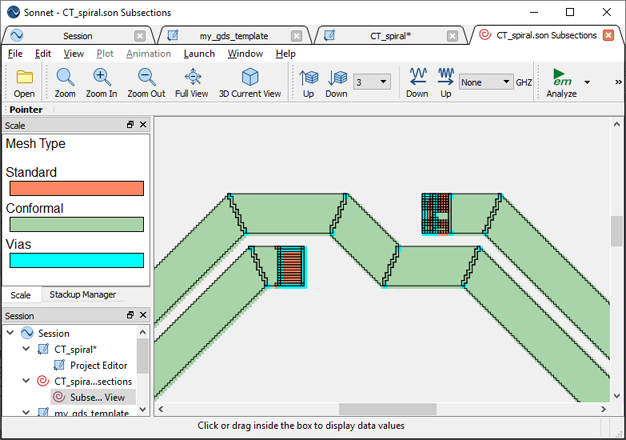Switch to Stackup Manager tab
626x440 pixels.
(x=83, y=295)
